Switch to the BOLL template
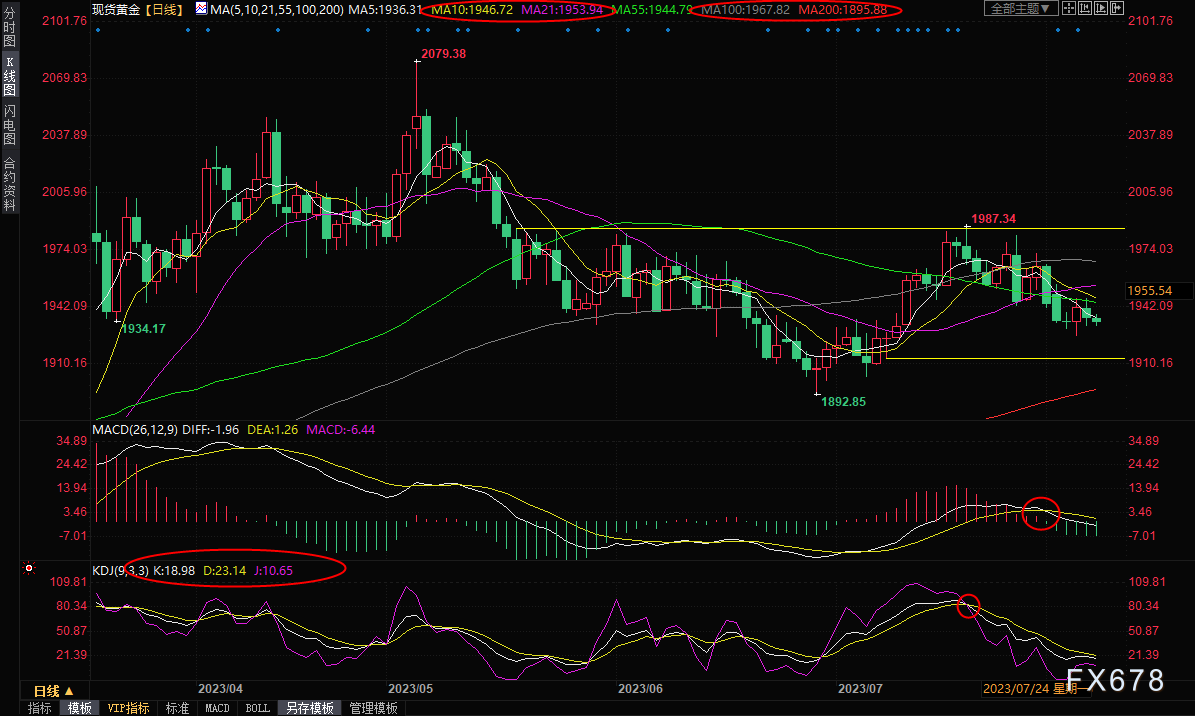Viewport: 1195px width, 716px height. [257, 708]
